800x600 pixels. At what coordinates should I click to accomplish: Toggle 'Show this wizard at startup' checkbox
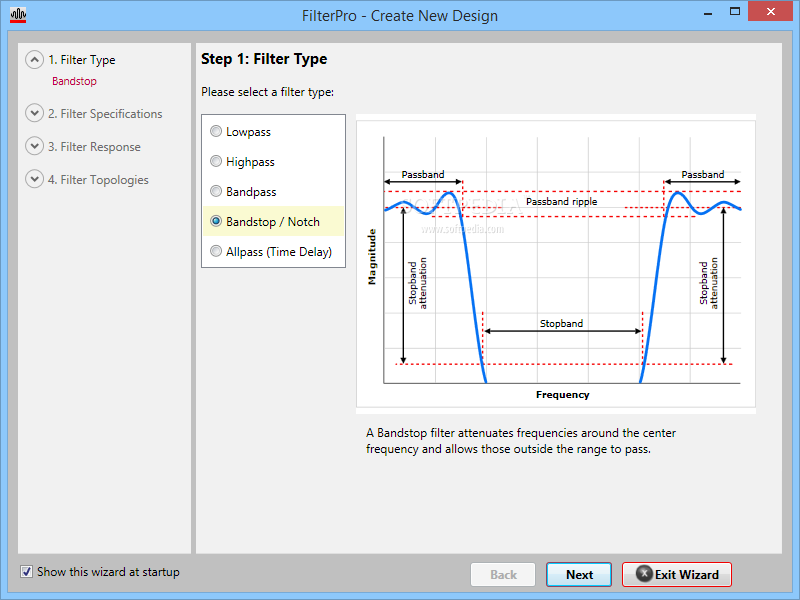tap(26, 571)
